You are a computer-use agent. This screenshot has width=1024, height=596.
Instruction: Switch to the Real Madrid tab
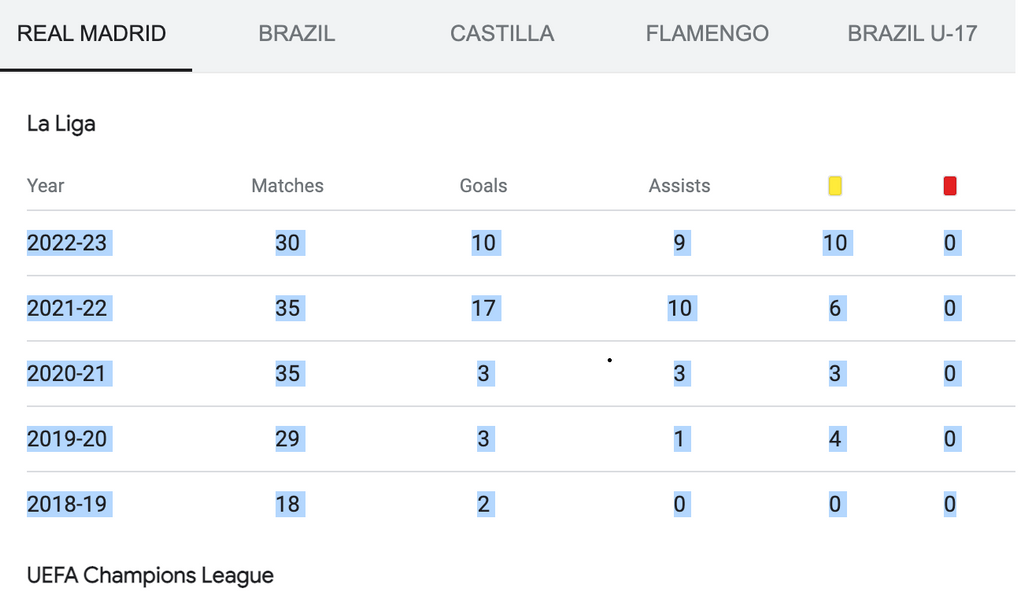tap(92, 33)
